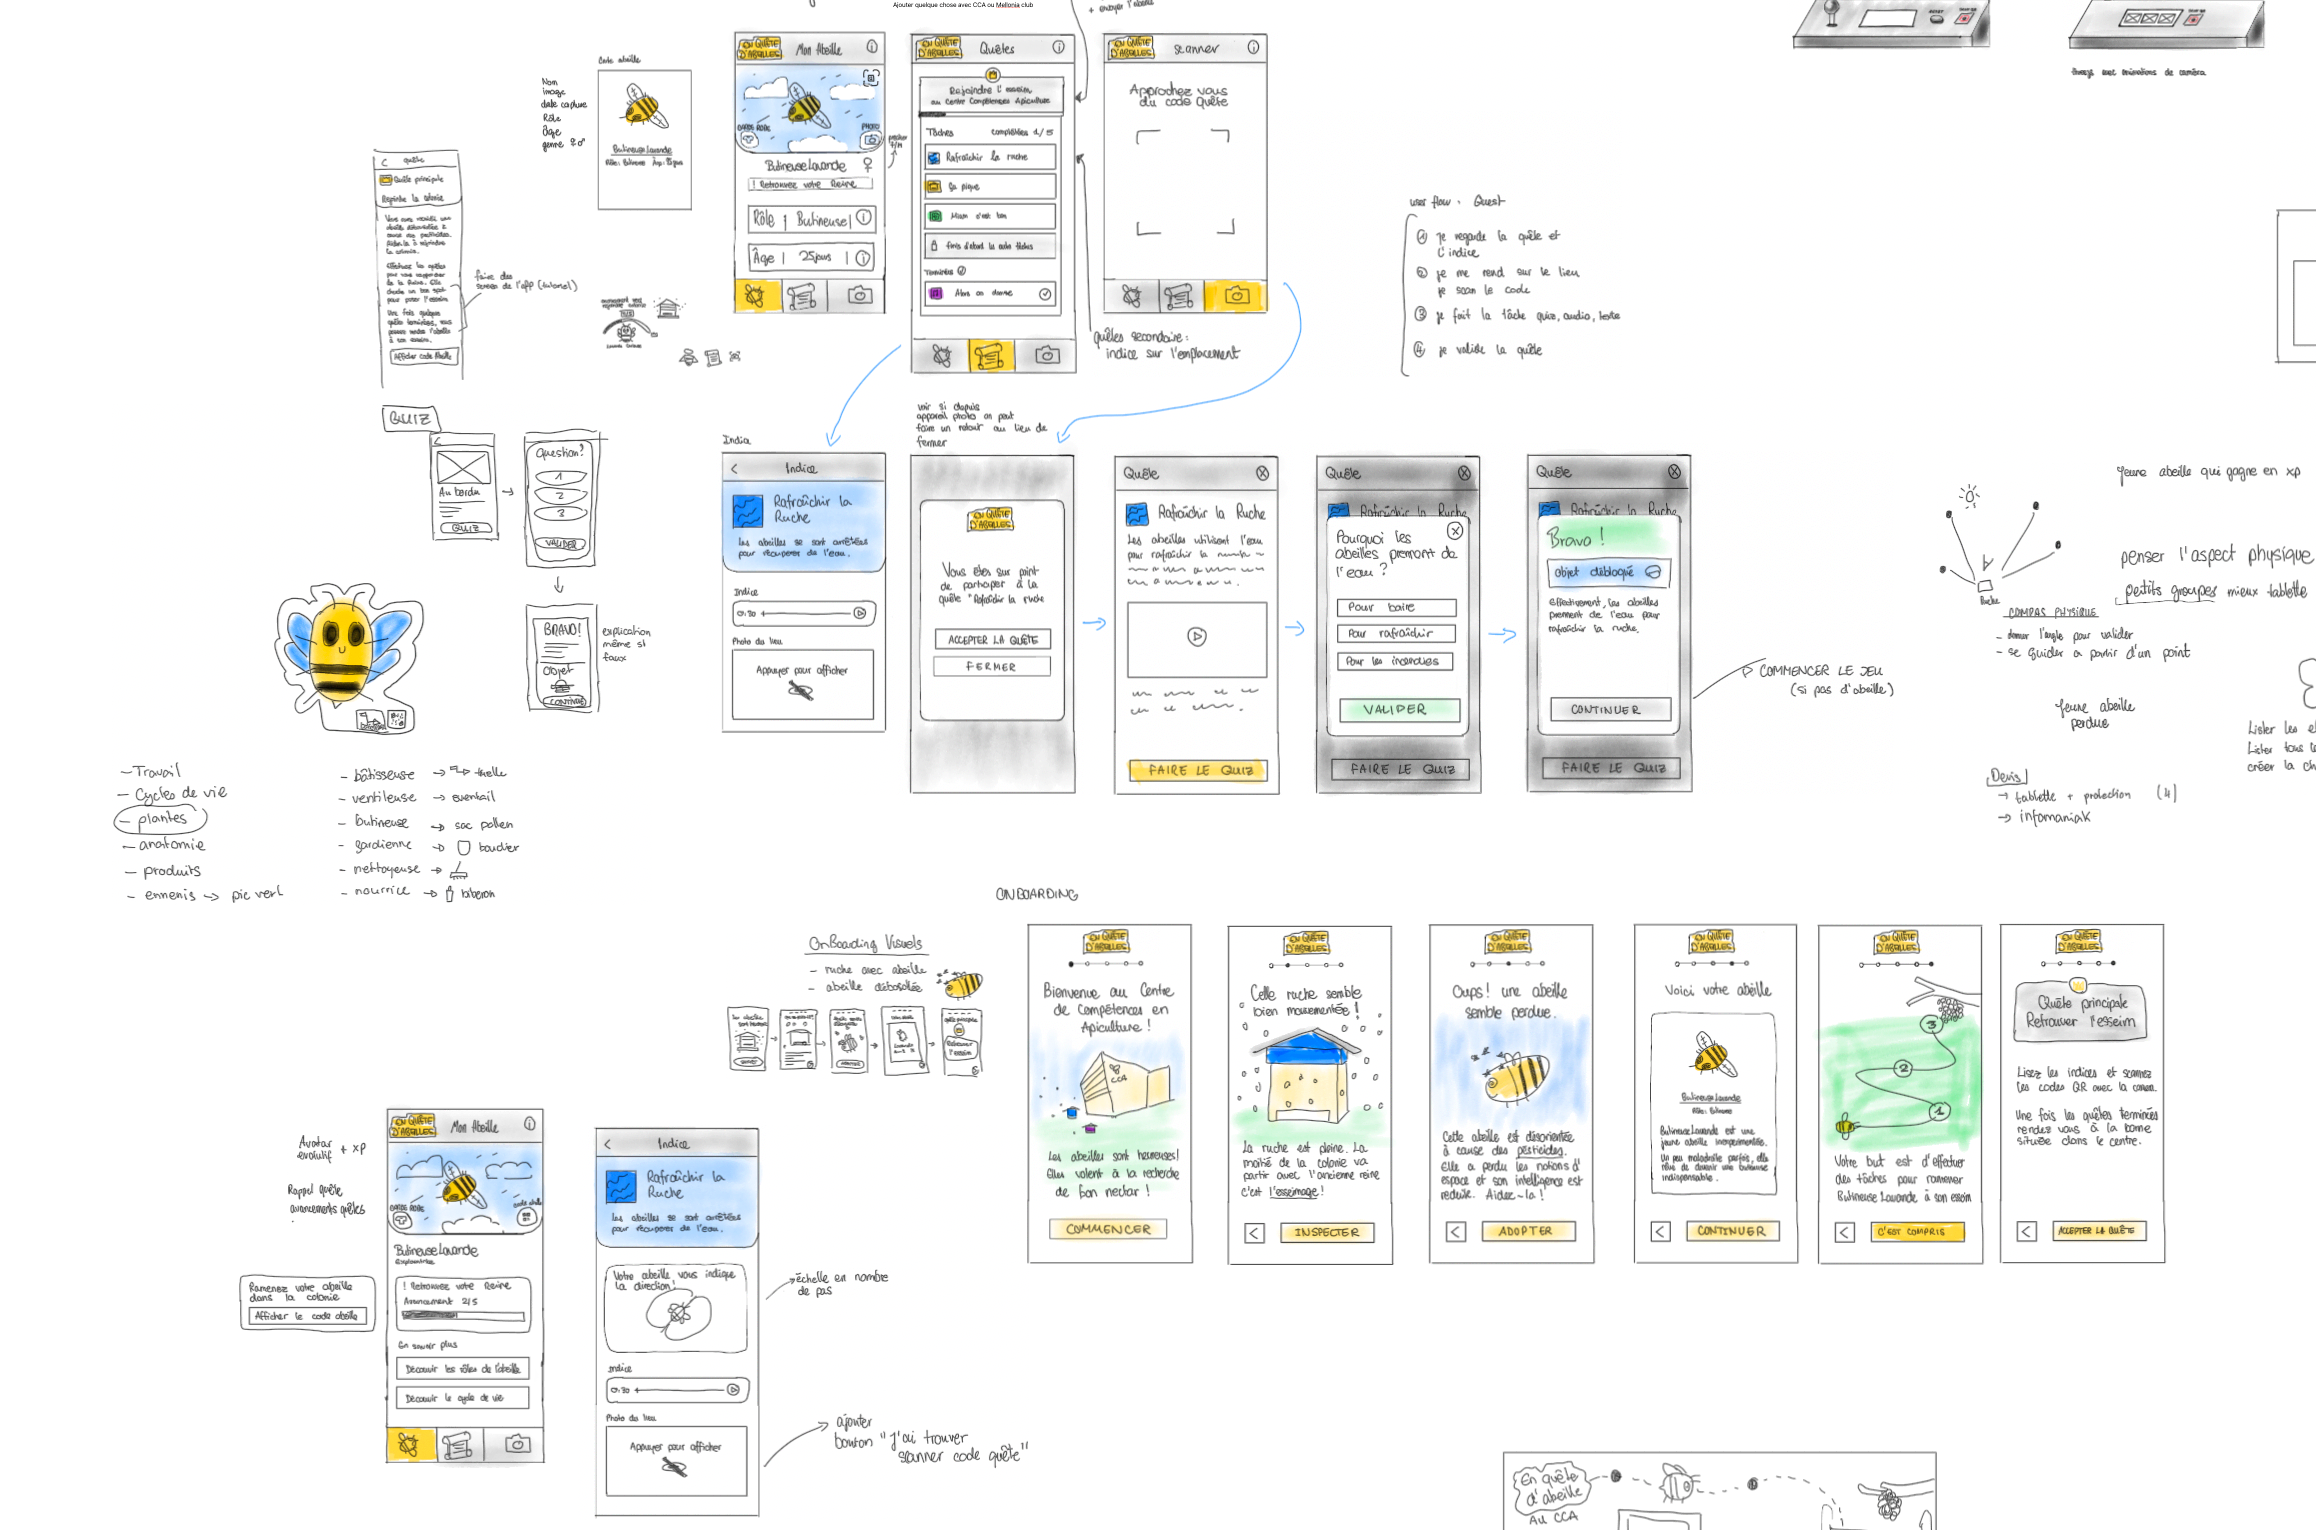Click info icon in the Rôle Butineuse row
This screenshot has width=2316, height=1530.
[x=864, y=218]
